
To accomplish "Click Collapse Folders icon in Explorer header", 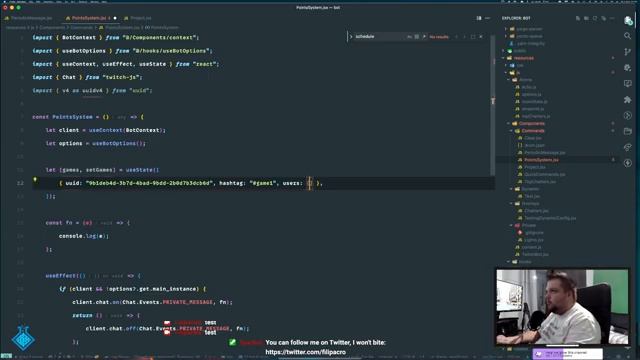I will point(604,18).
